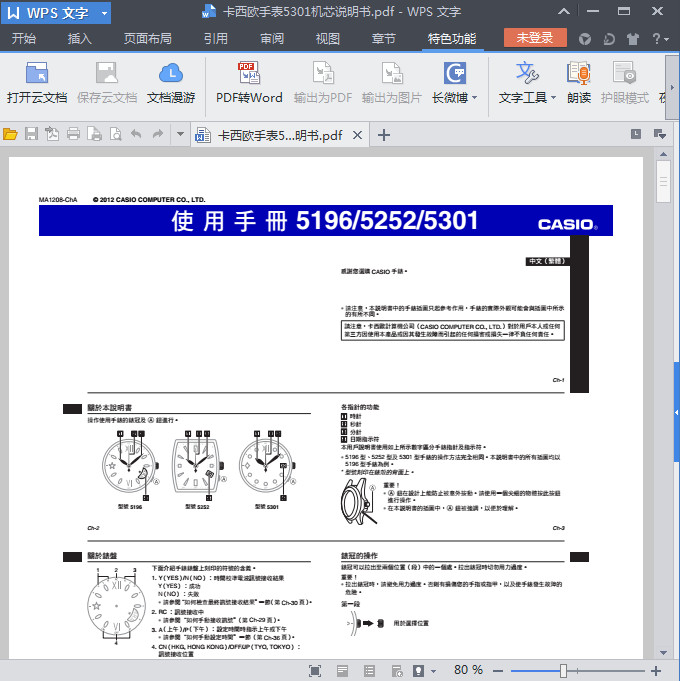Open print preview magnifier icon
Image resolution: width=680 pixels, height=681 pixels.
pyautogui.click(x=116, y=134)
